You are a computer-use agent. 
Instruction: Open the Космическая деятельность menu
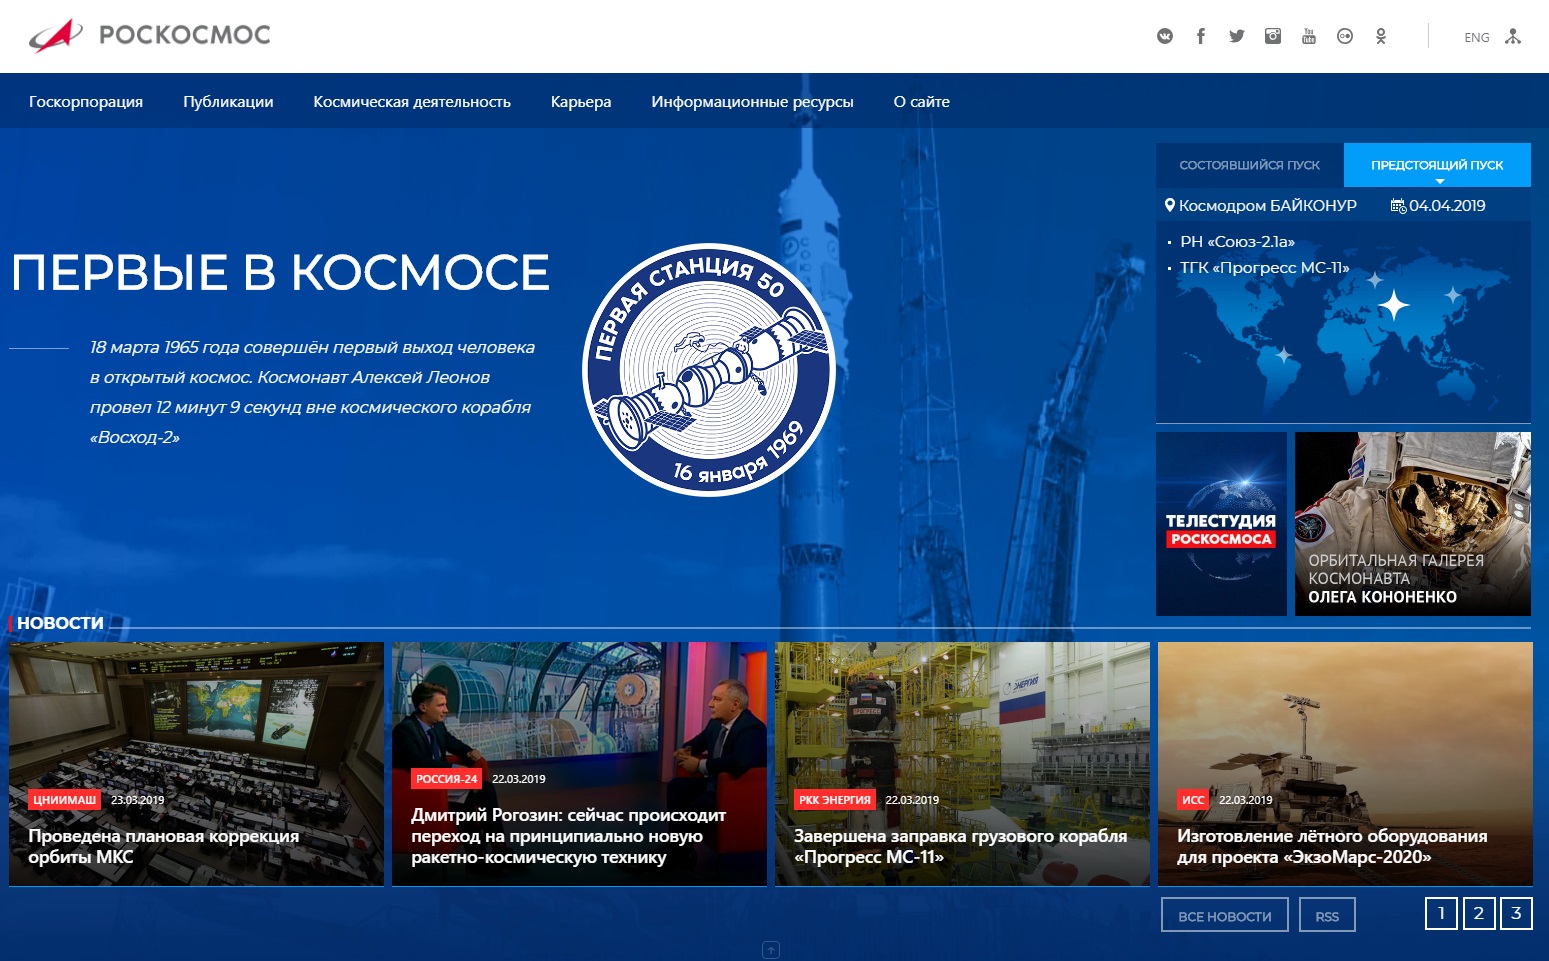point(412,101)
